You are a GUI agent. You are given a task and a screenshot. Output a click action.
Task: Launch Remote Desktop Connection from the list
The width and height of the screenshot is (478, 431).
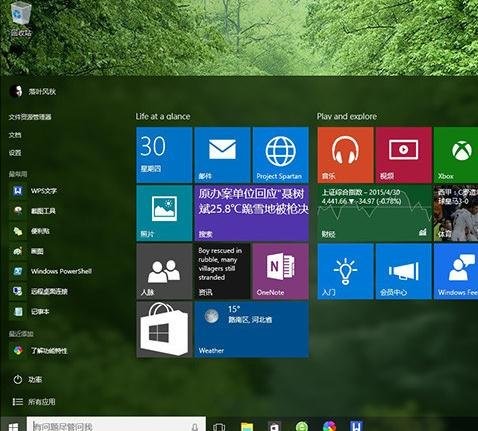(x=39, y=291)
